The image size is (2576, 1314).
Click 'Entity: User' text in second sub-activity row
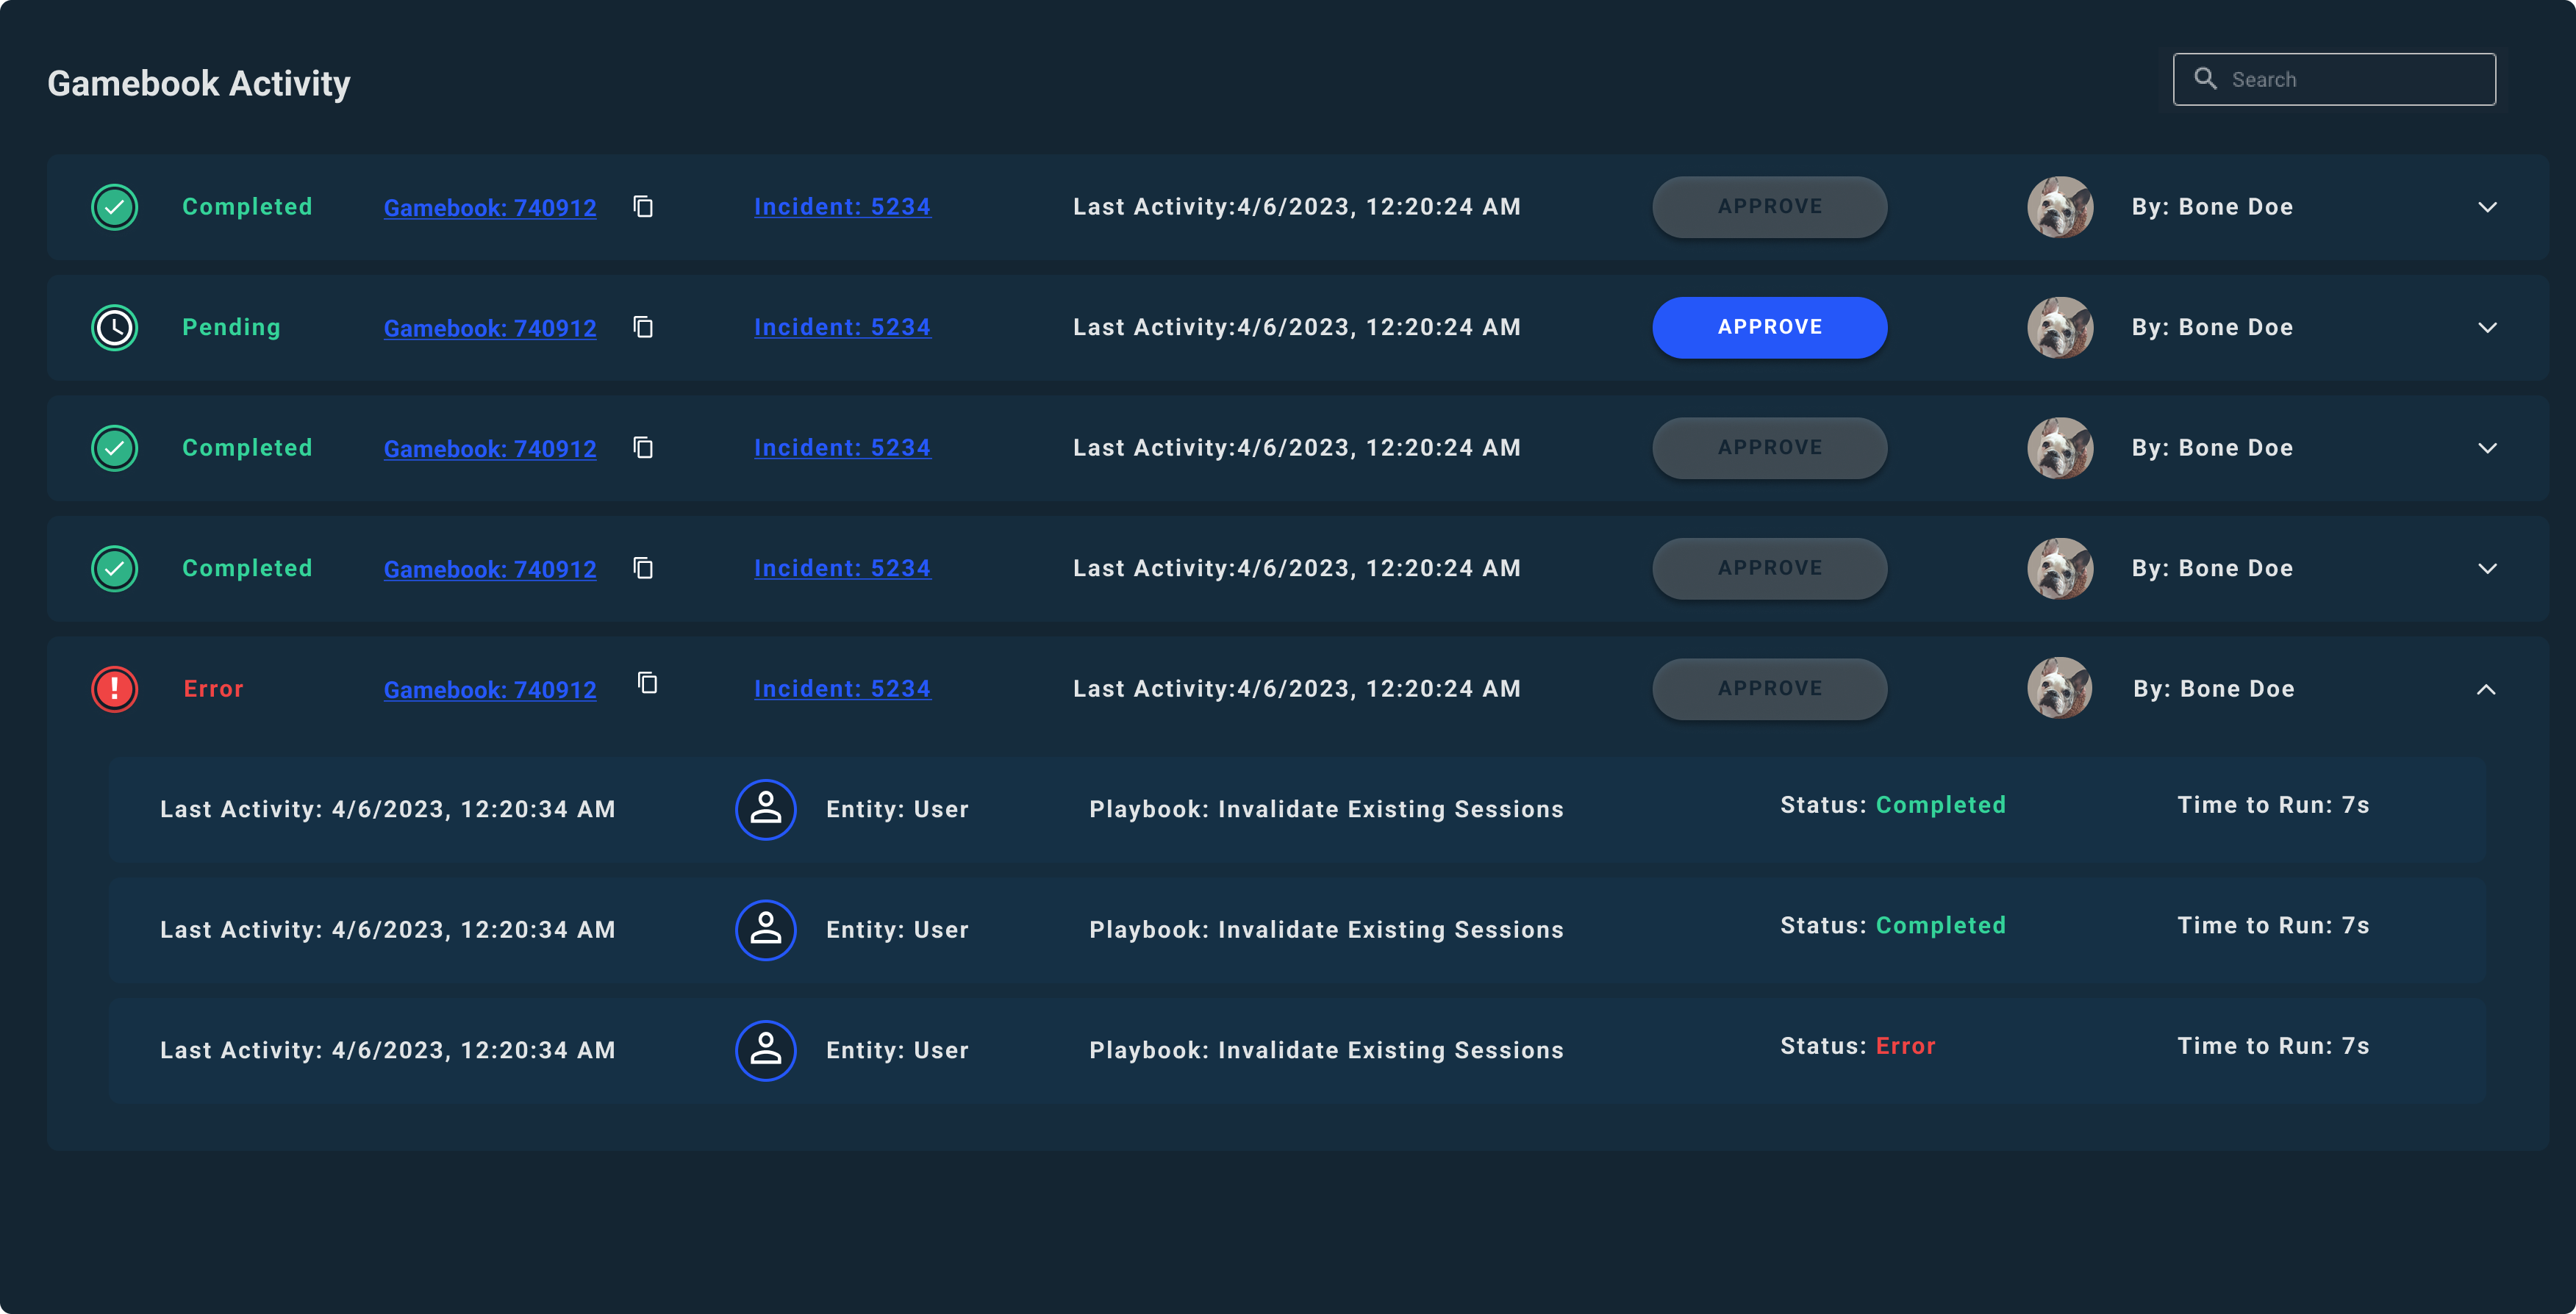pos(897,930)
